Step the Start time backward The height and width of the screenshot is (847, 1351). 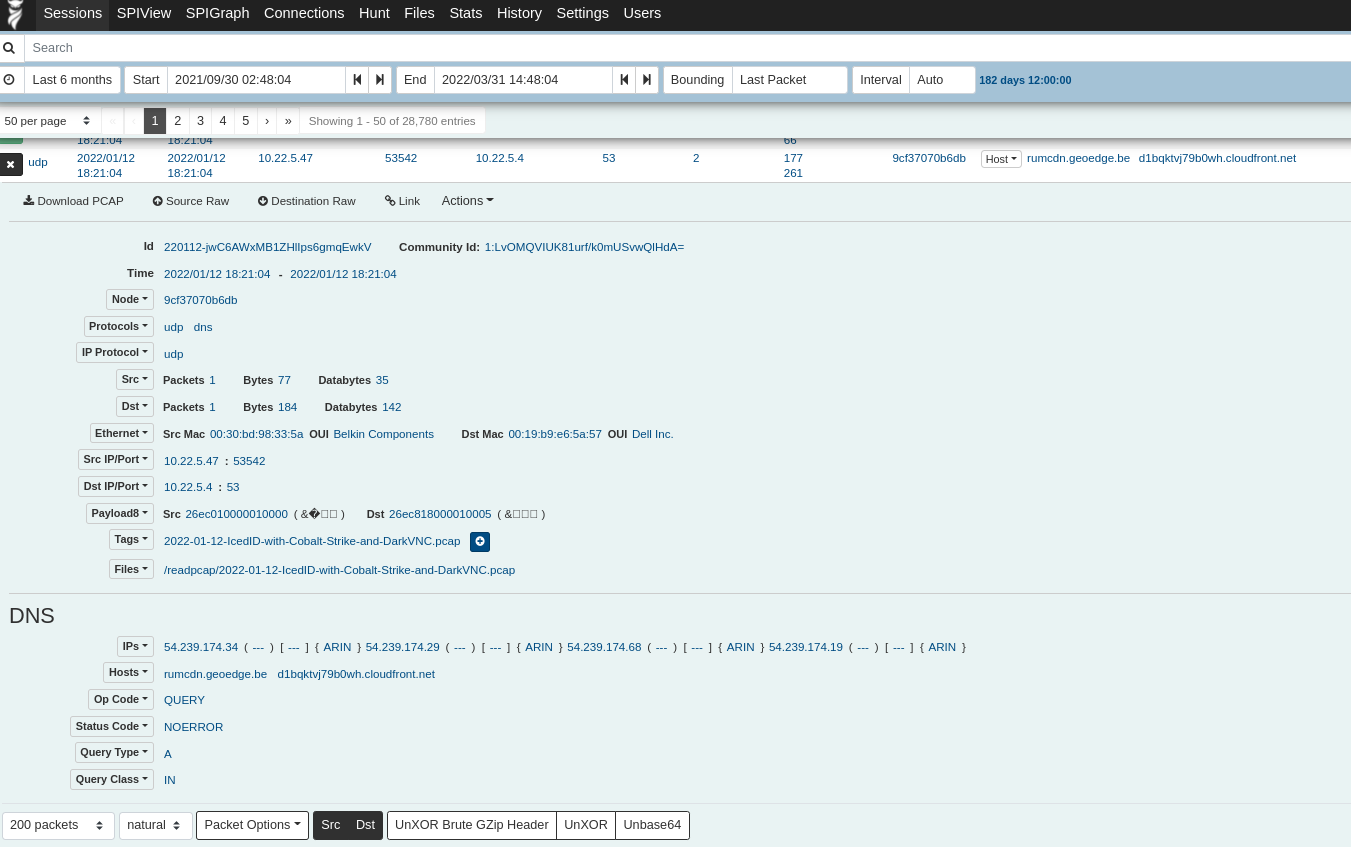[x=357, y=80]
